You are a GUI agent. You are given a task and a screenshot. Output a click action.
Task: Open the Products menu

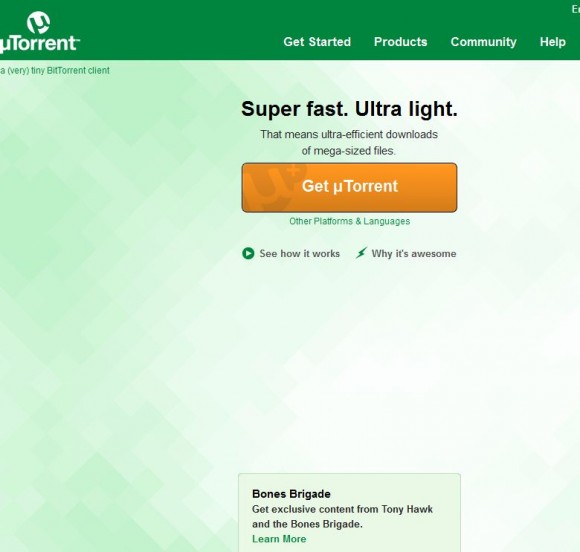pos(401,42)
